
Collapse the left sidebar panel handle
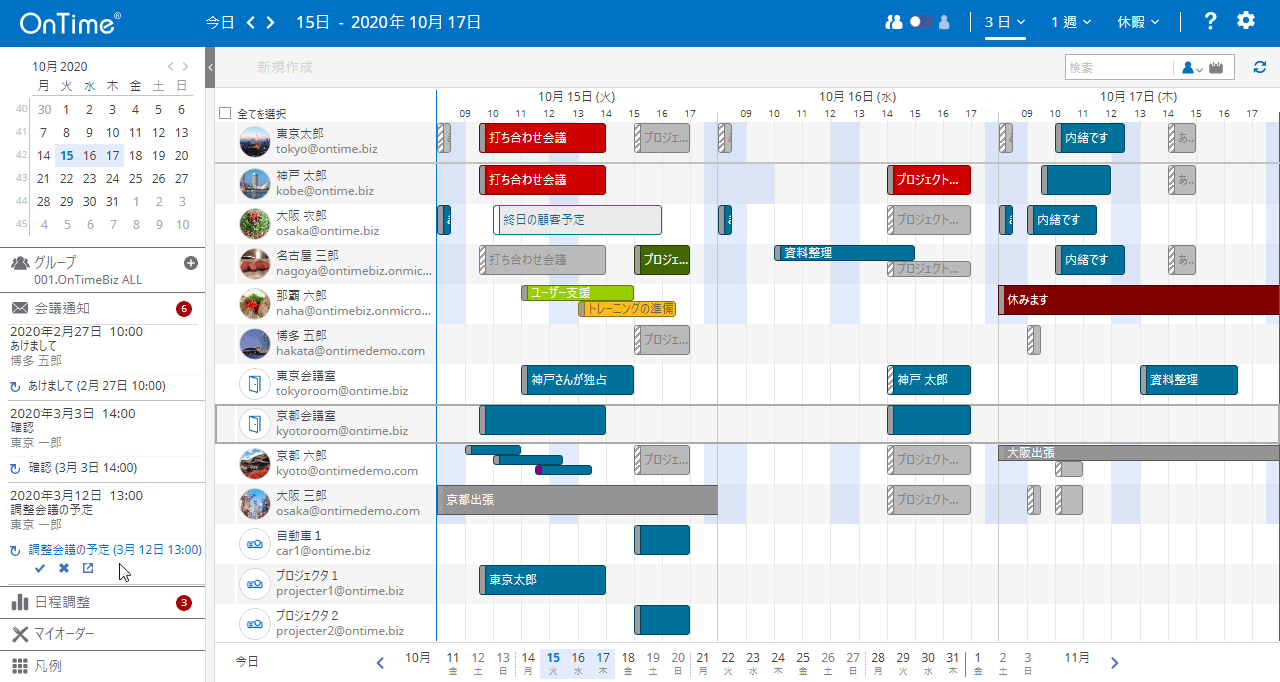[x=210, y=67]
